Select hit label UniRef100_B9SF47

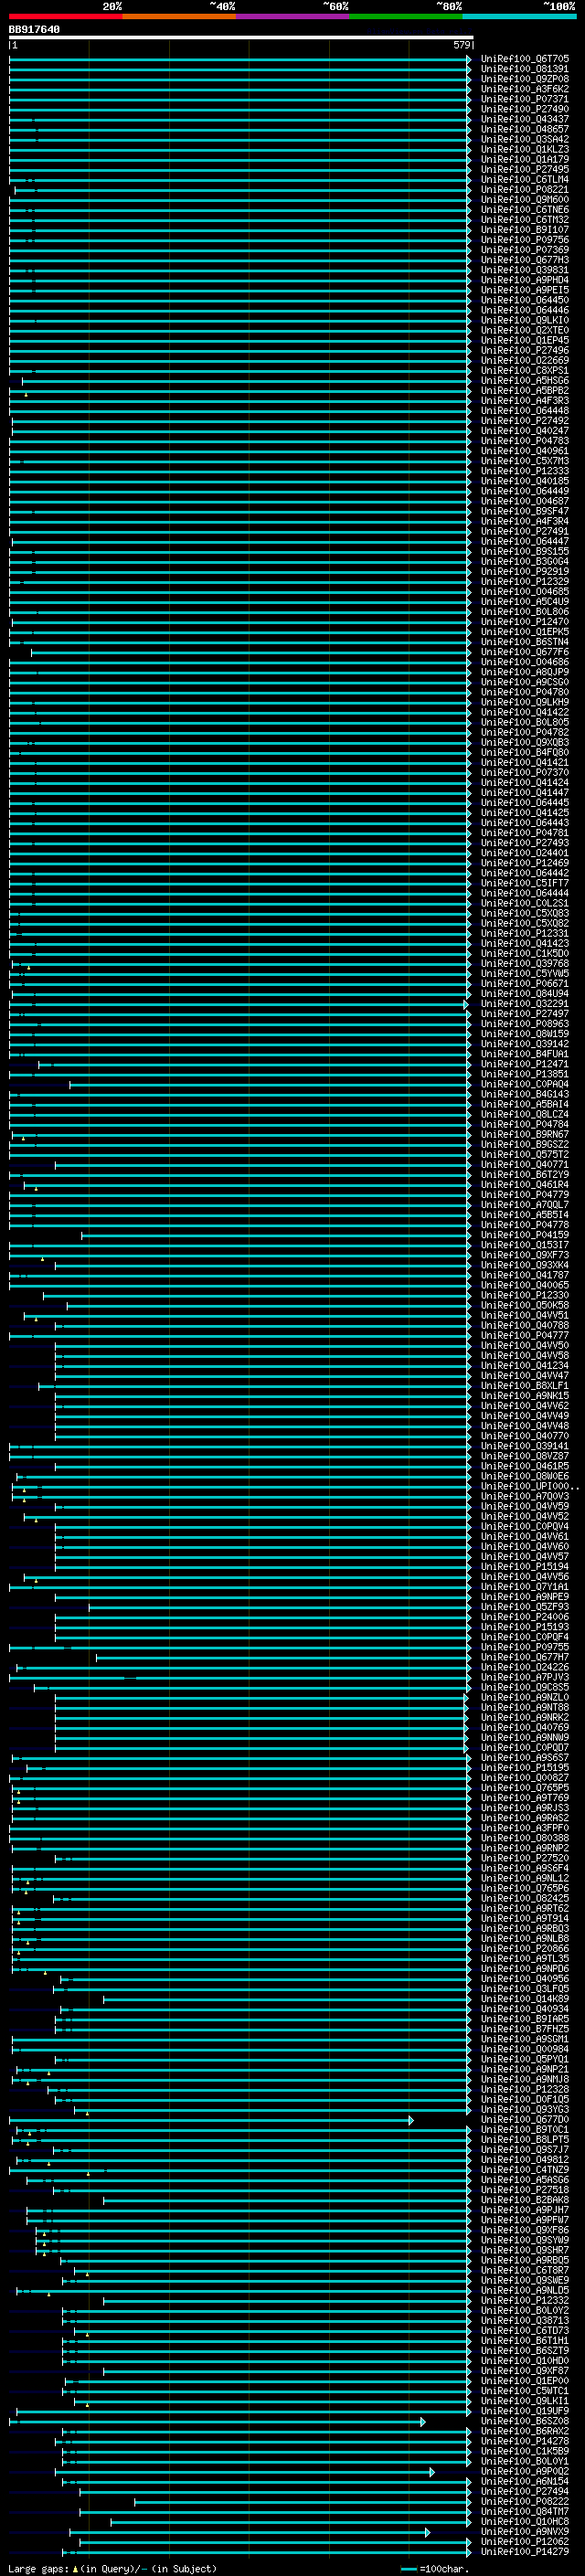524,511
